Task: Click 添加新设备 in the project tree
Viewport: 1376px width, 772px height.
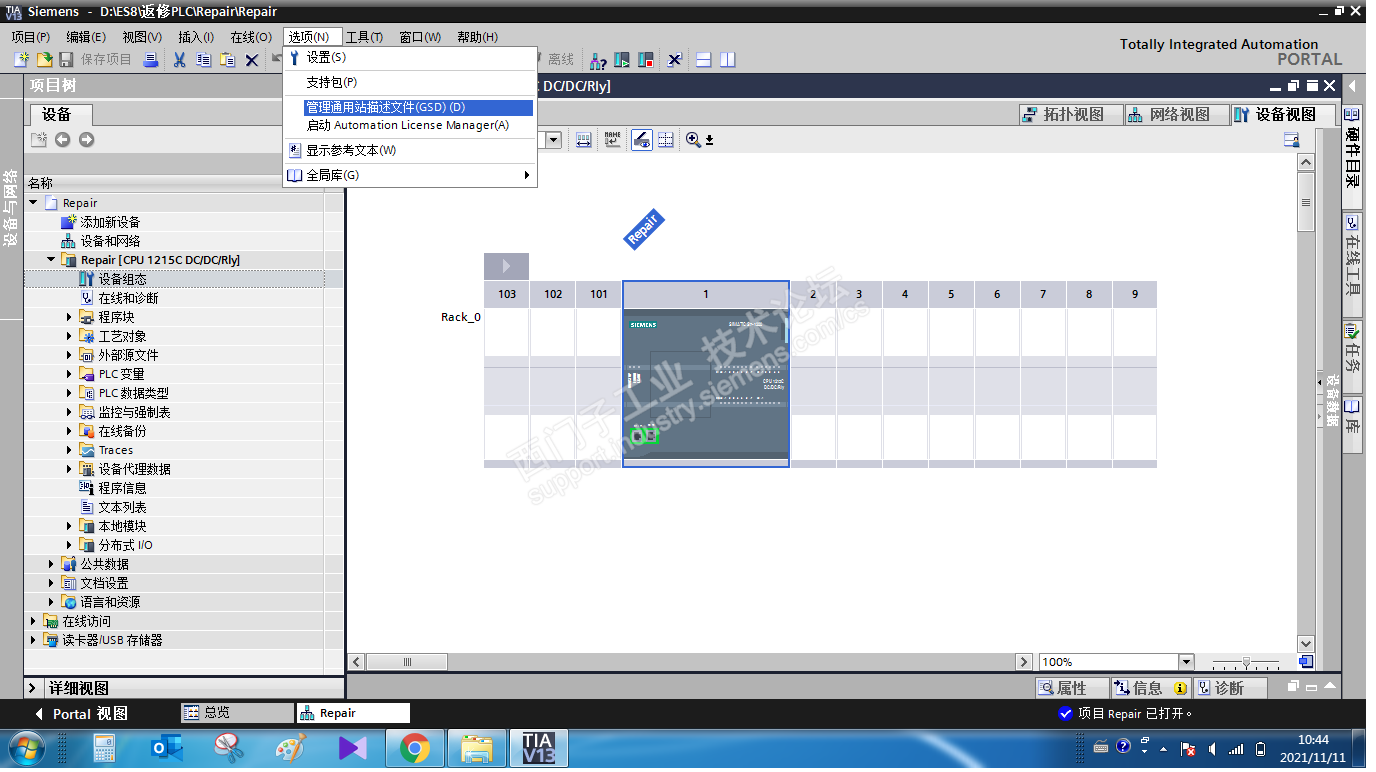Action: (x=110, y=222)
